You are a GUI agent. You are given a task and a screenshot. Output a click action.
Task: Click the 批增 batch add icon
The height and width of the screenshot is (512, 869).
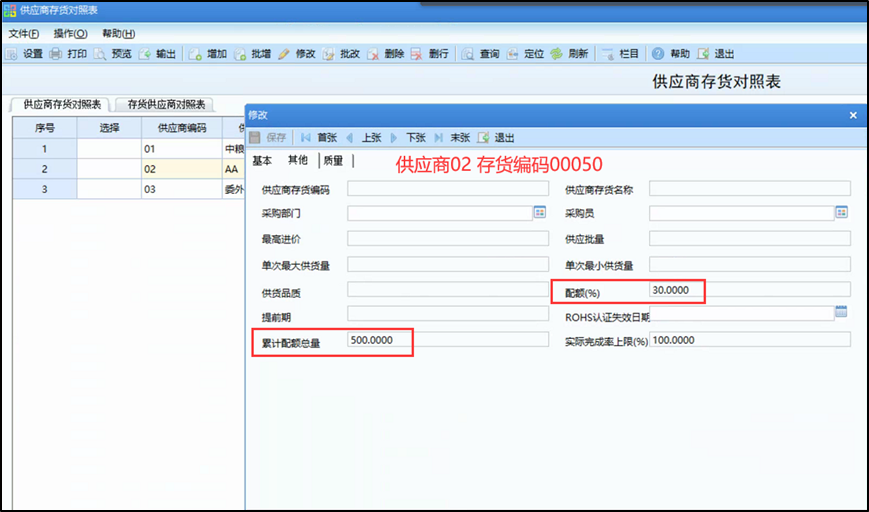tap(239, 54)
